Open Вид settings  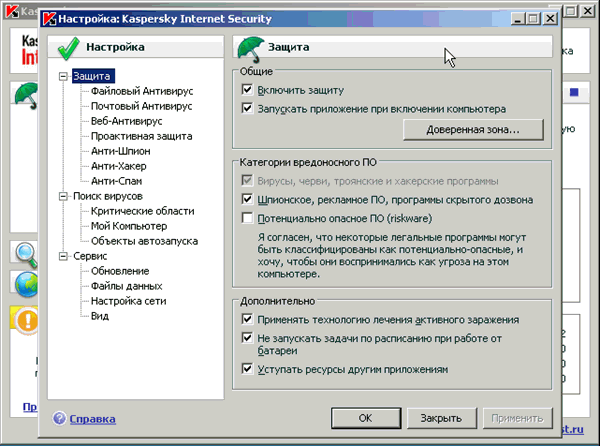pyautogui.click(x=100, y=316)
